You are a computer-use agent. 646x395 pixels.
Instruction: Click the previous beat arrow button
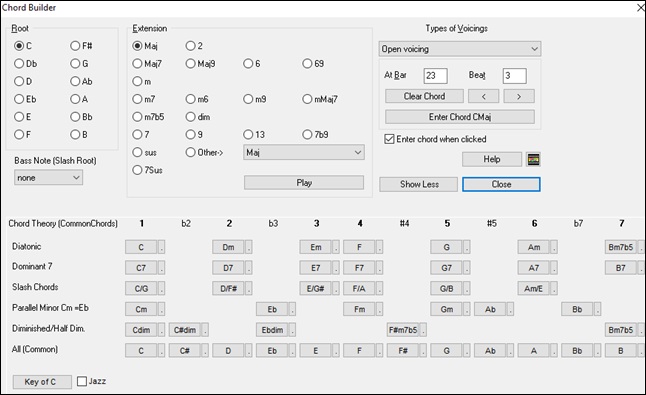coord(483,96)
